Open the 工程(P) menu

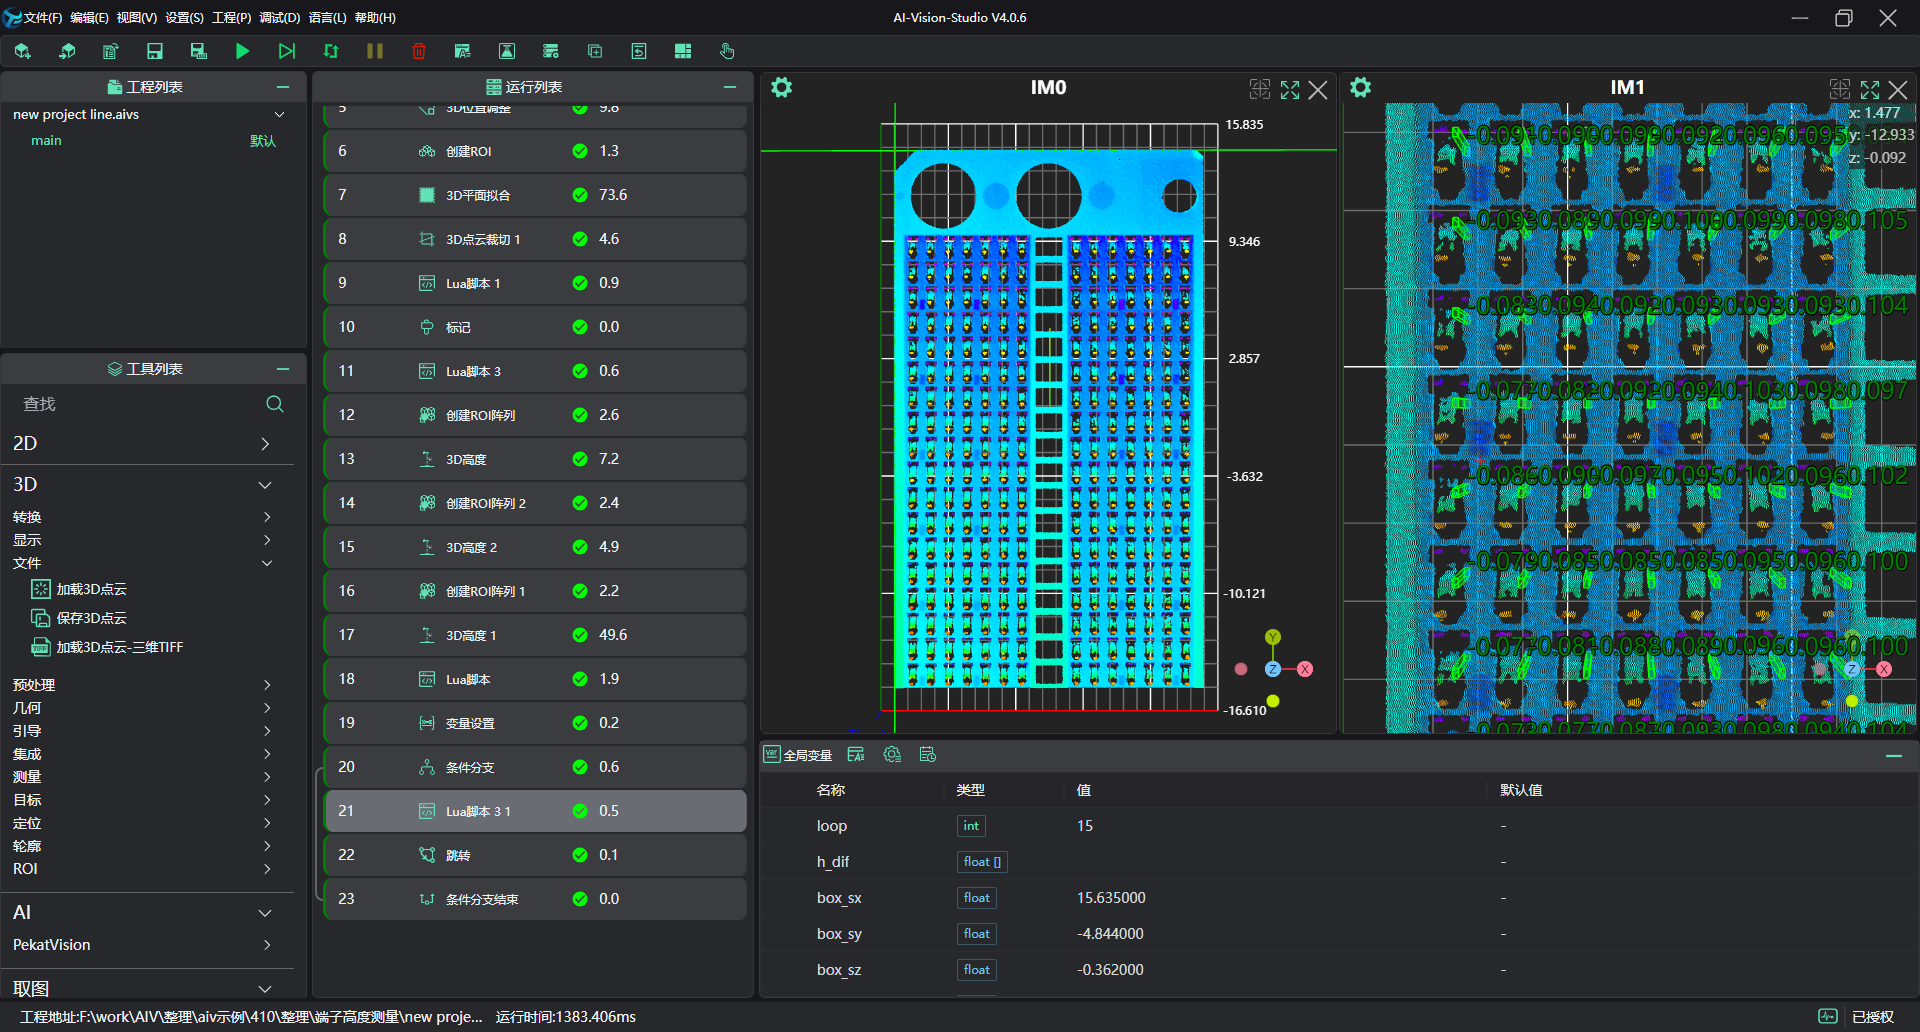tap(231, 18)
